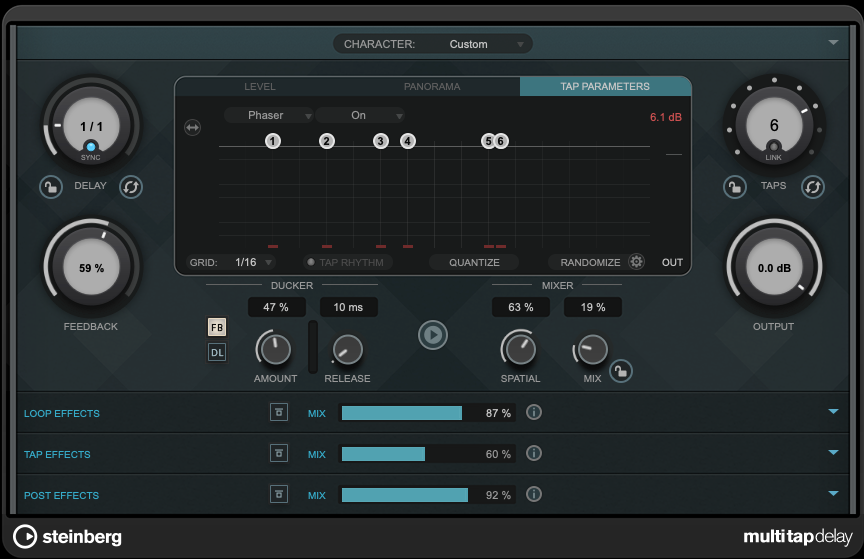Select tap marker 3

click(380, 141)
